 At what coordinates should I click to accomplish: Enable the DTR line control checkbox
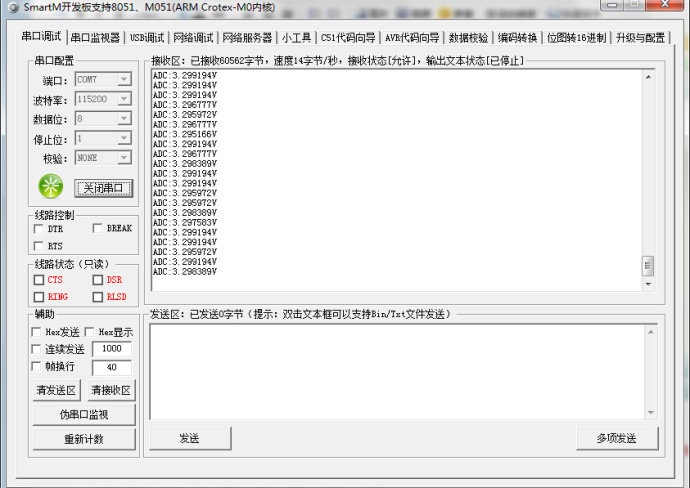pos(39,228)
